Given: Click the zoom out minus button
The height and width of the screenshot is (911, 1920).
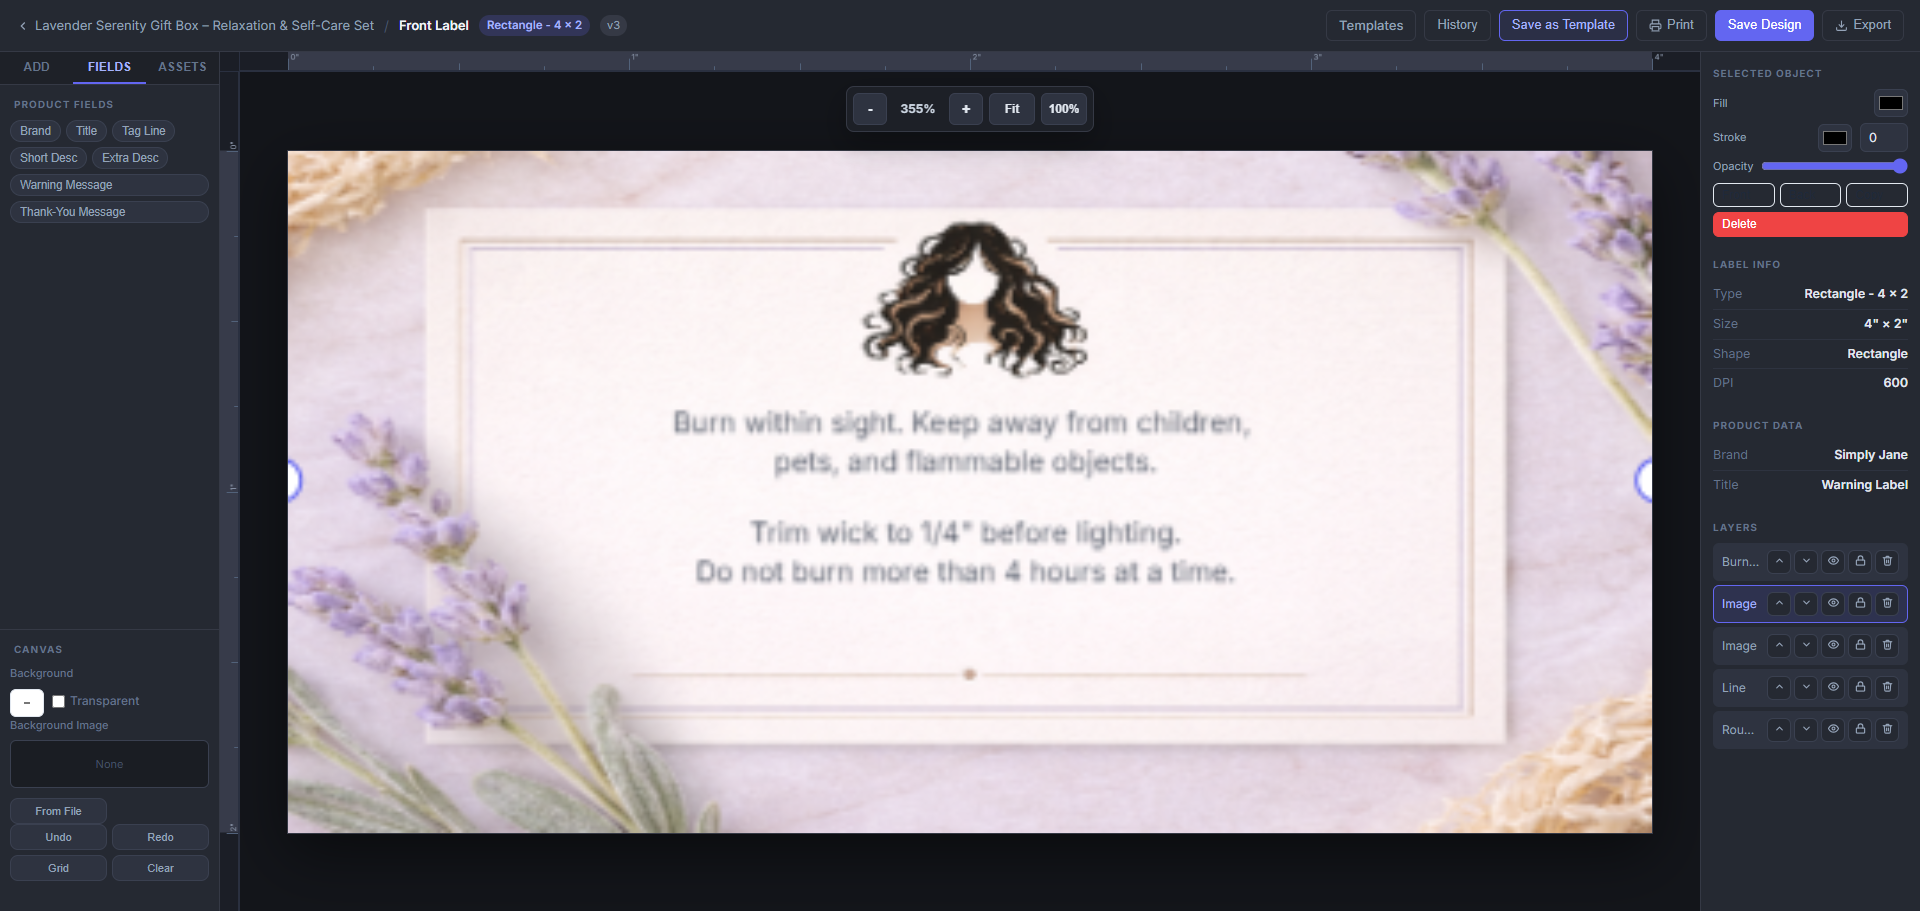Looking at the screenshot, I should click(870, 109).
